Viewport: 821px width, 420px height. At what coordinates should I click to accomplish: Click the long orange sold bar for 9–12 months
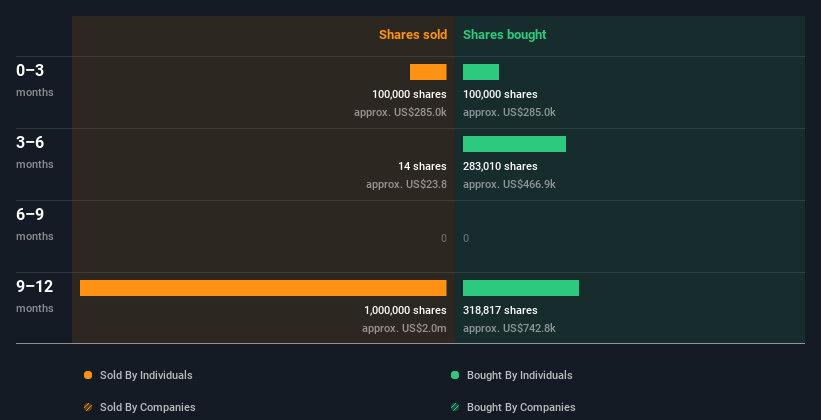click(x=263, y=288)
